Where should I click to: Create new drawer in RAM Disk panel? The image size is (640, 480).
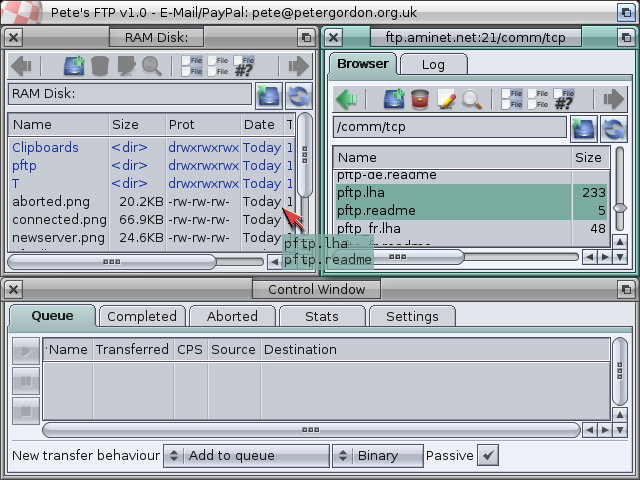[x=74, y=66]
